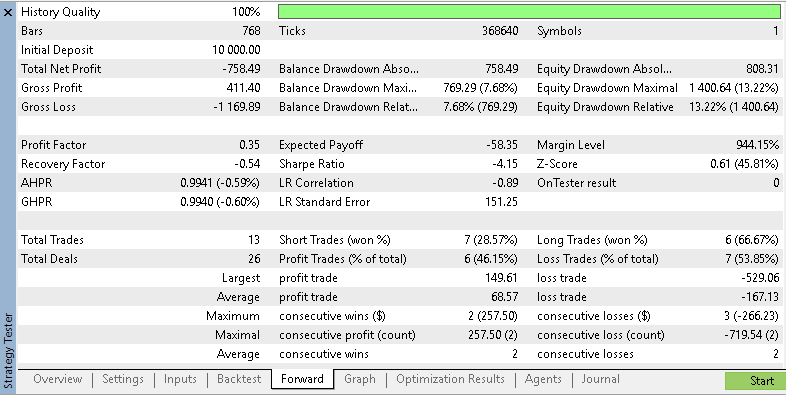Image resolution: width=786 pixels, height=396 pixels.
Task: Click the Initial Deposit value 10 000.00
Action: click(x=236, y=50)
